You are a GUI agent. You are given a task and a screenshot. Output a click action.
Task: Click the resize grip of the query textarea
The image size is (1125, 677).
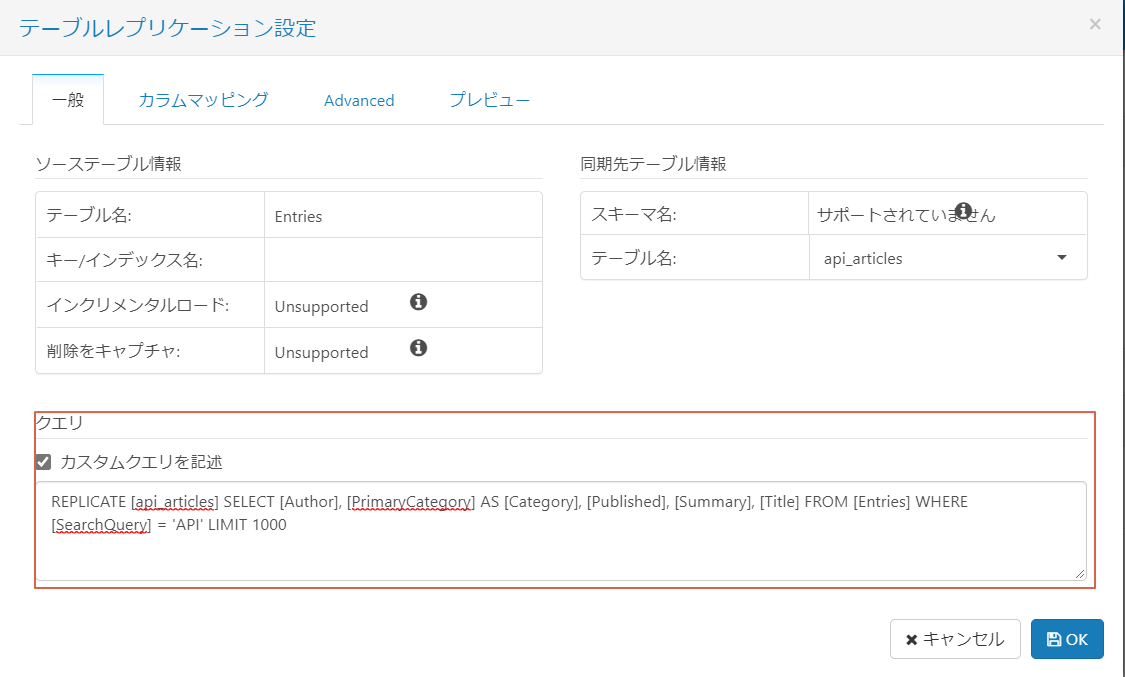click(x=1080, y=572)
